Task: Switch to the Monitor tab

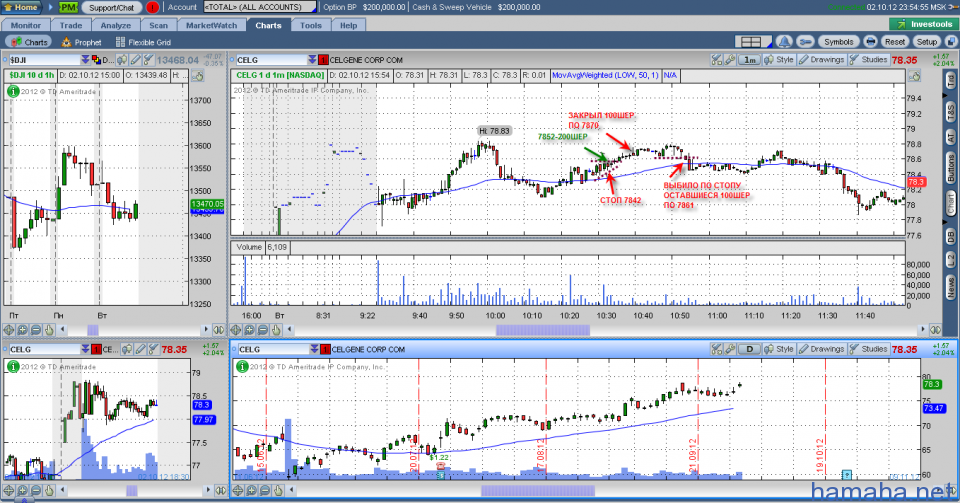Action: (26, 25)
